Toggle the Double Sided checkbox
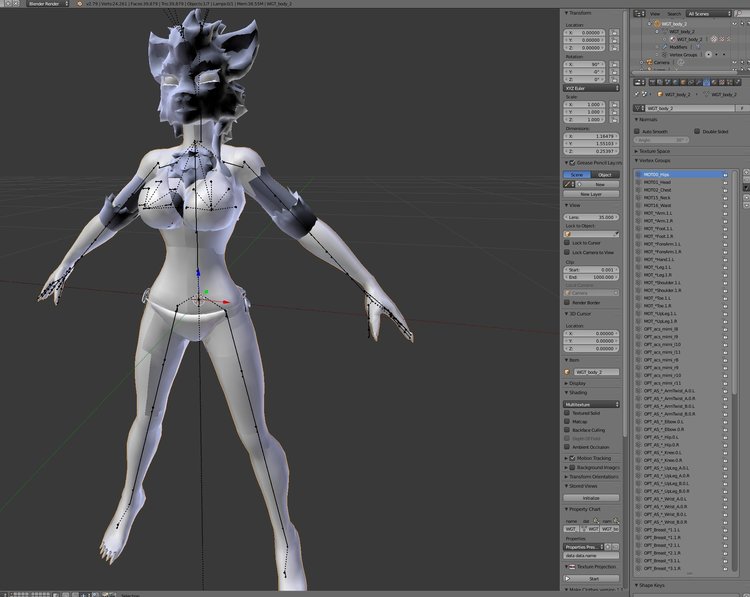 coord(697,131)
